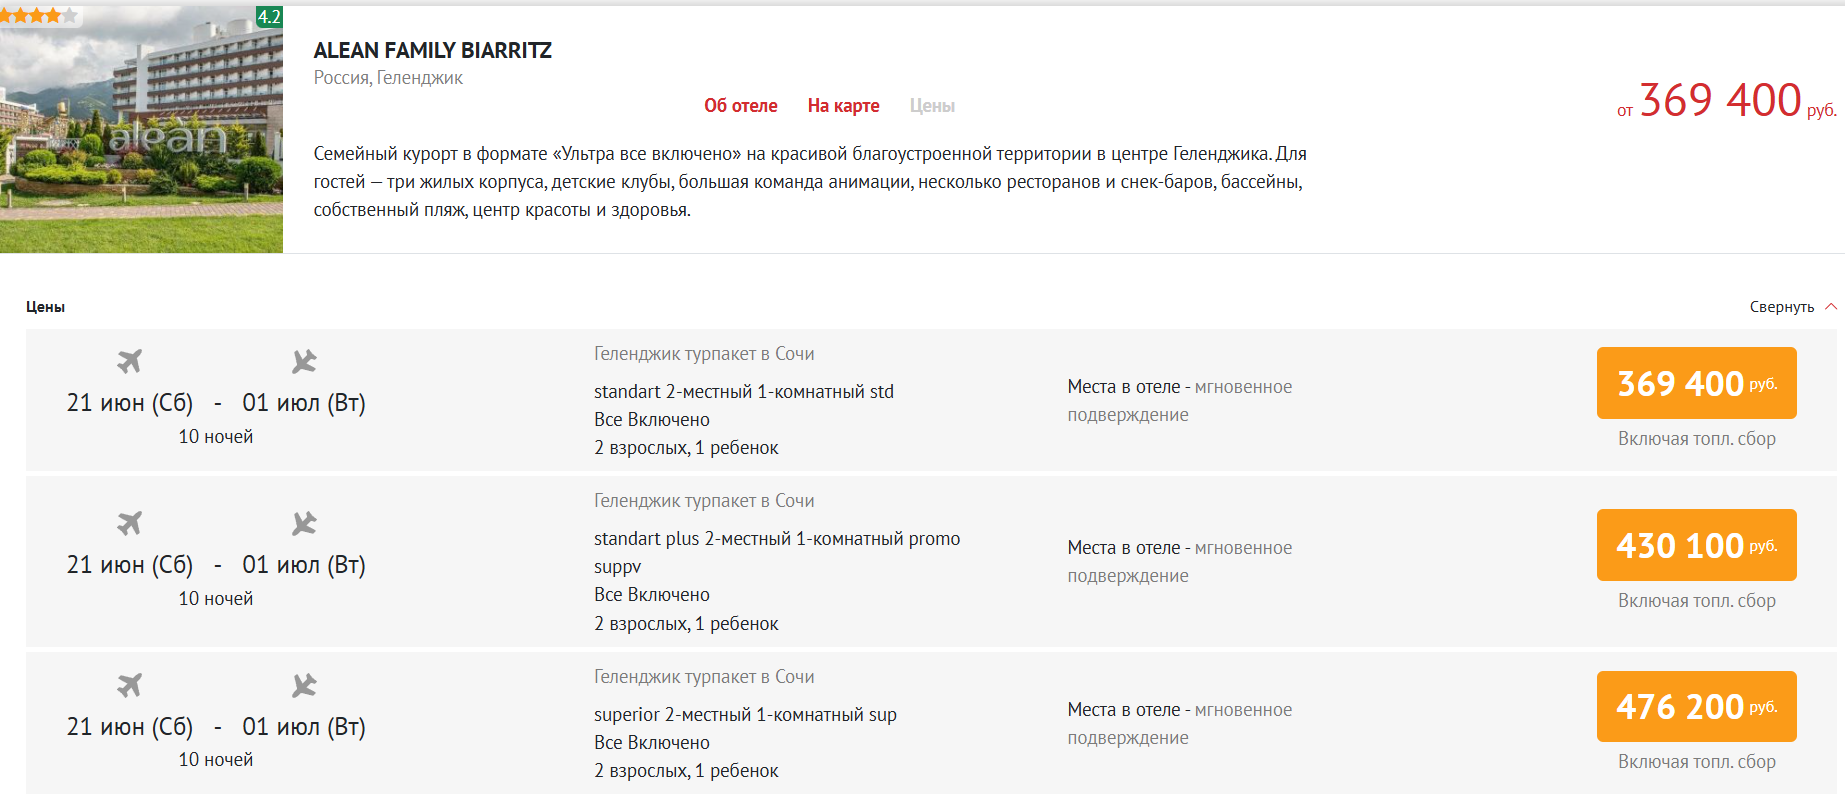Click departure plane icon in first tour row
This screenshot has height=794, width=1845.
tap(130, 361)
